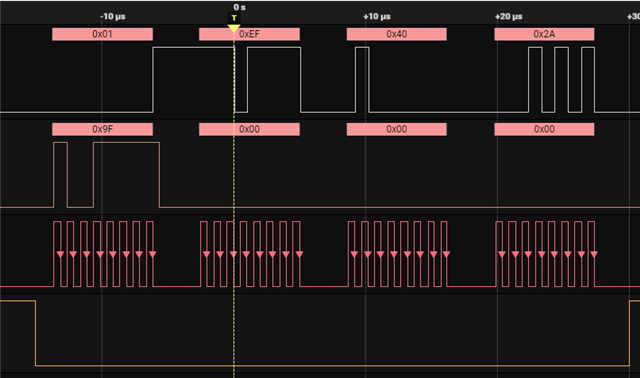Click the 0 s time ruler label
Screen dimensions: 640x378
click(x=240, y=7)
